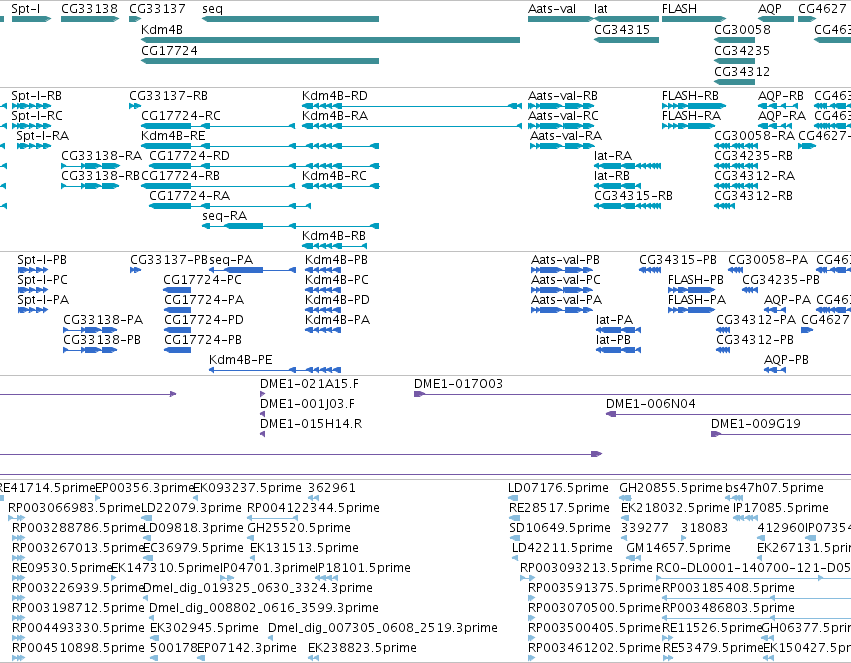The width and height of the screenshot is (851, 663).
Task: Click the FLASH gene label
Action: coord(679,9)
